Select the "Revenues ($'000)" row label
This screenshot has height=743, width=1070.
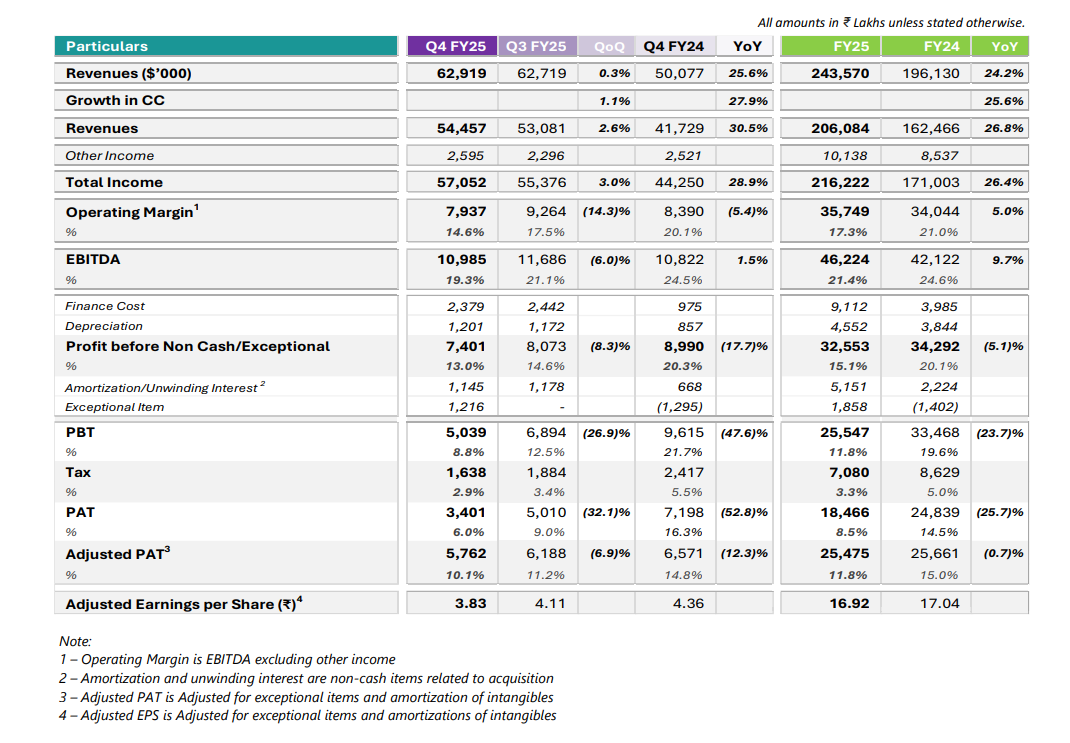click(128, 73)
